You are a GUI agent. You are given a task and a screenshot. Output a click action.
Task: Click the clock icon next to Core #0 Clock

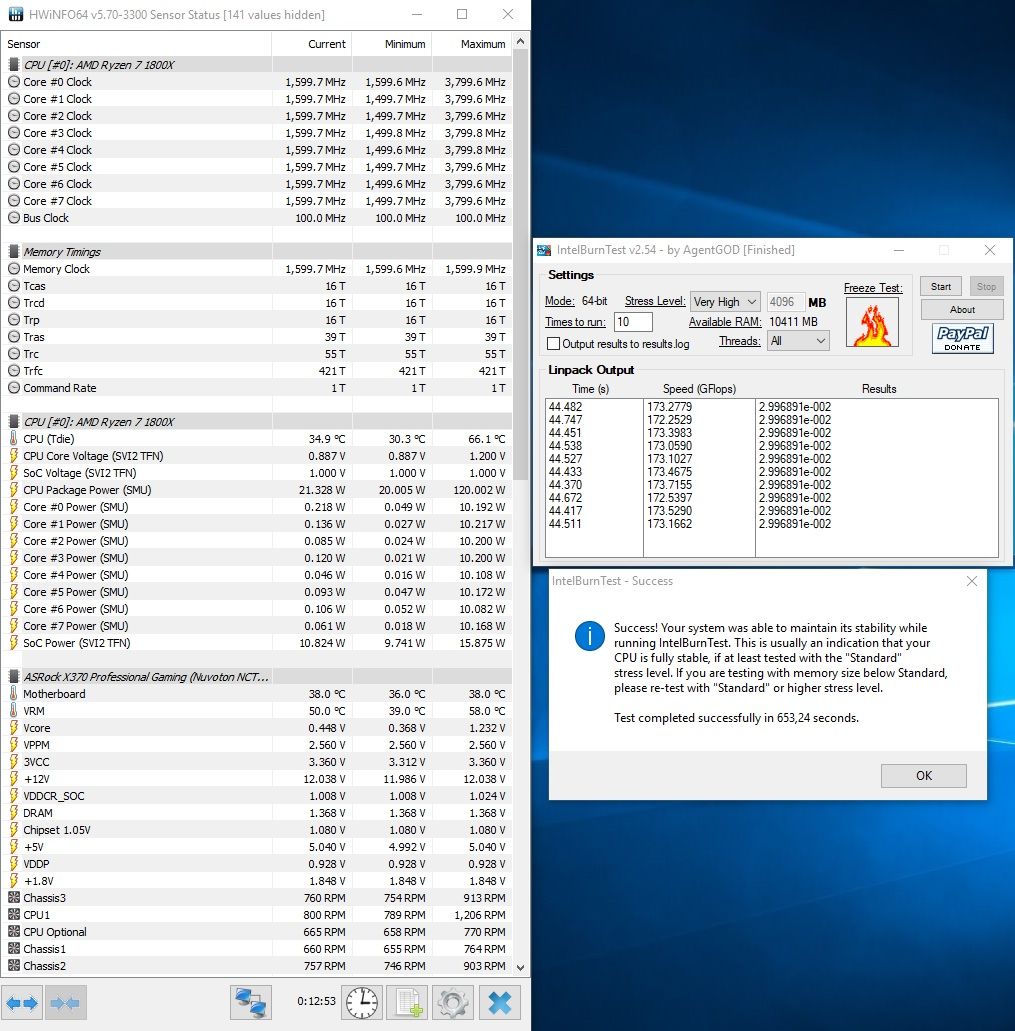click(x=14, y=82)
